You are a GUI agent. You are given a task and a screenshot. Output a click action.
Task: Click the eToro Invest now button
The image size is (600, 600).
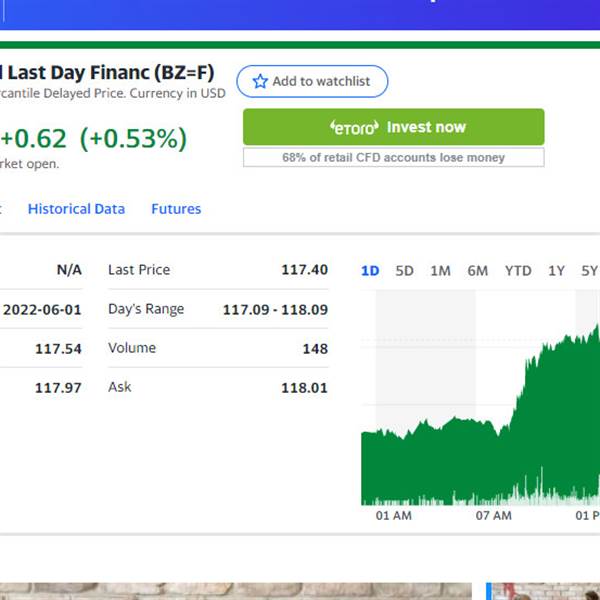[393, 127]
